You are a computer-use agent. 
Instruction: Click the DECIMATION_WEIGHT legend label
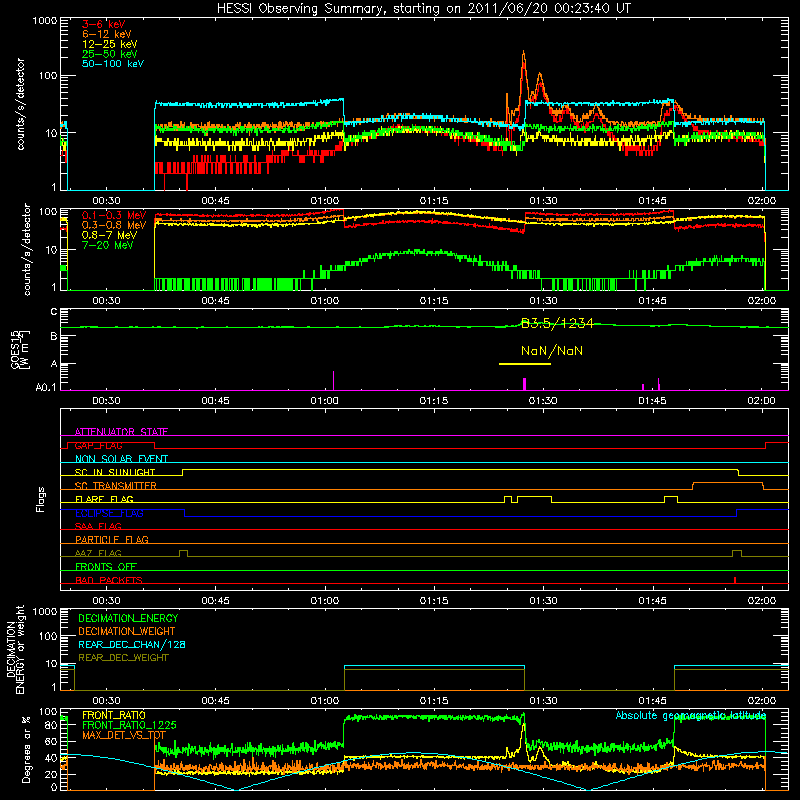tap(127, 631)
